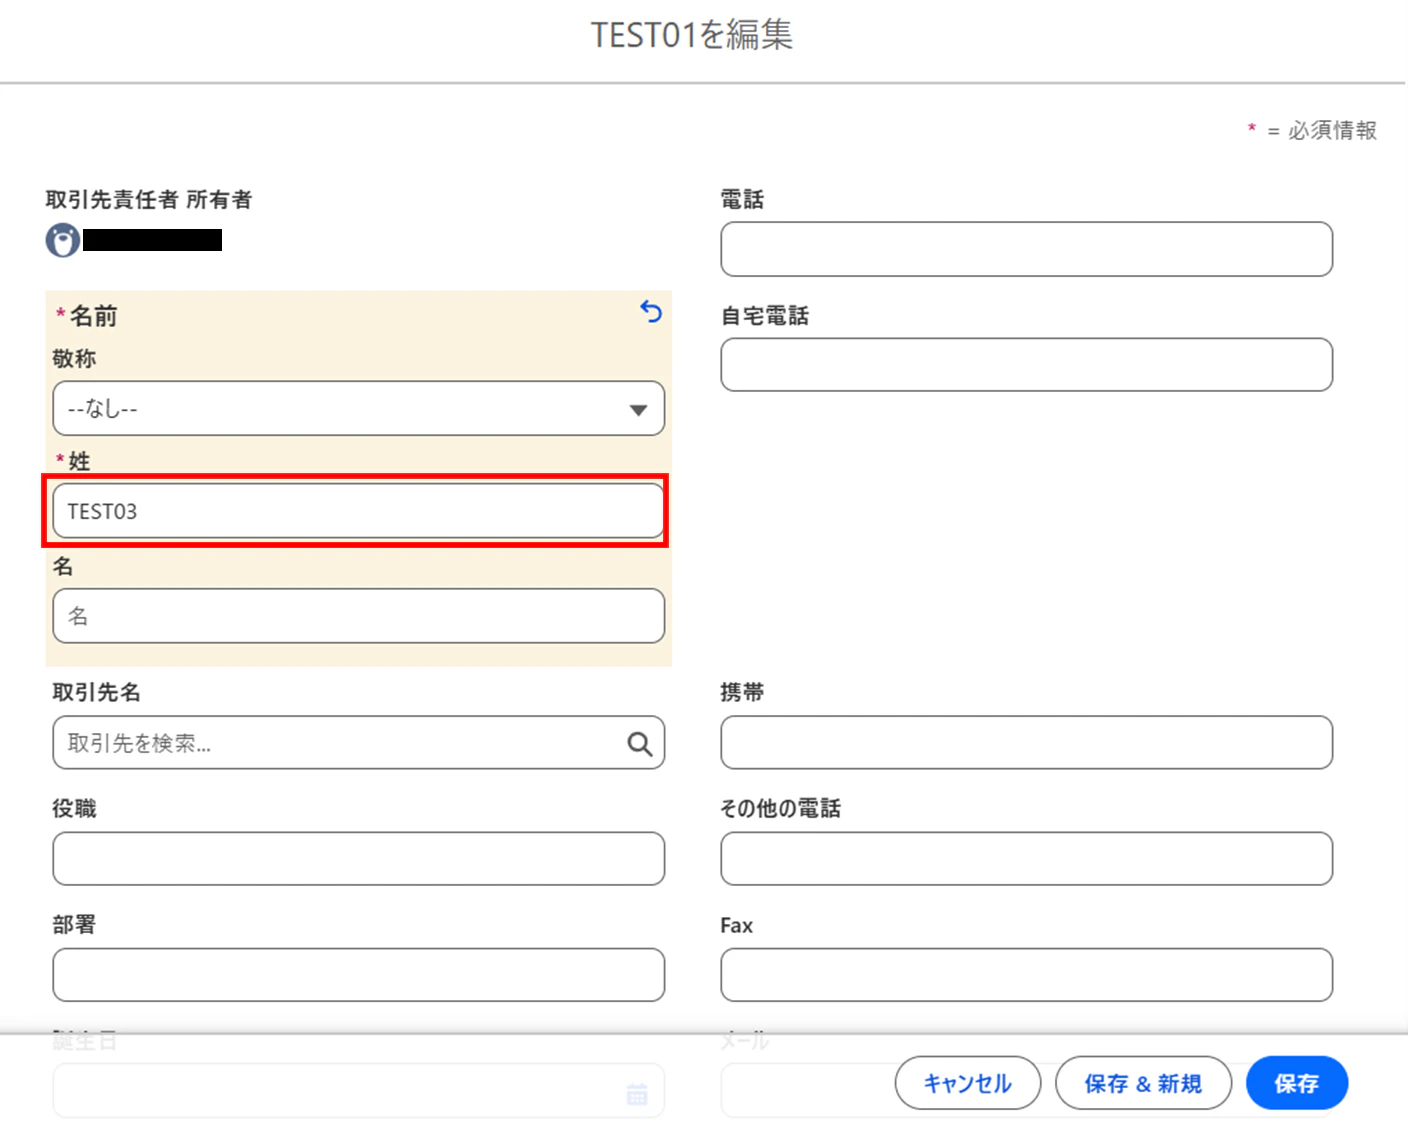Click the 名前 section label

coord(93,316)
